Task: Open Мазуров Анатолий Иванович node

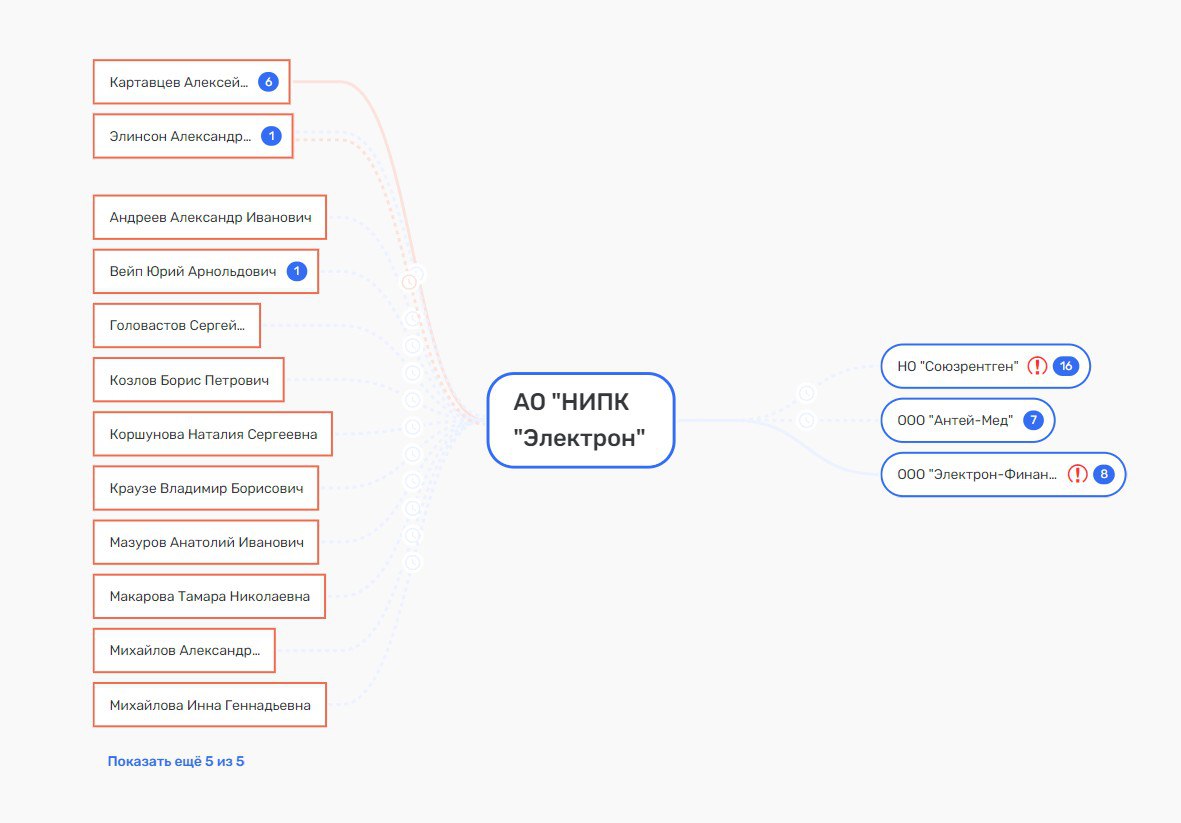Action: point(206,542)
